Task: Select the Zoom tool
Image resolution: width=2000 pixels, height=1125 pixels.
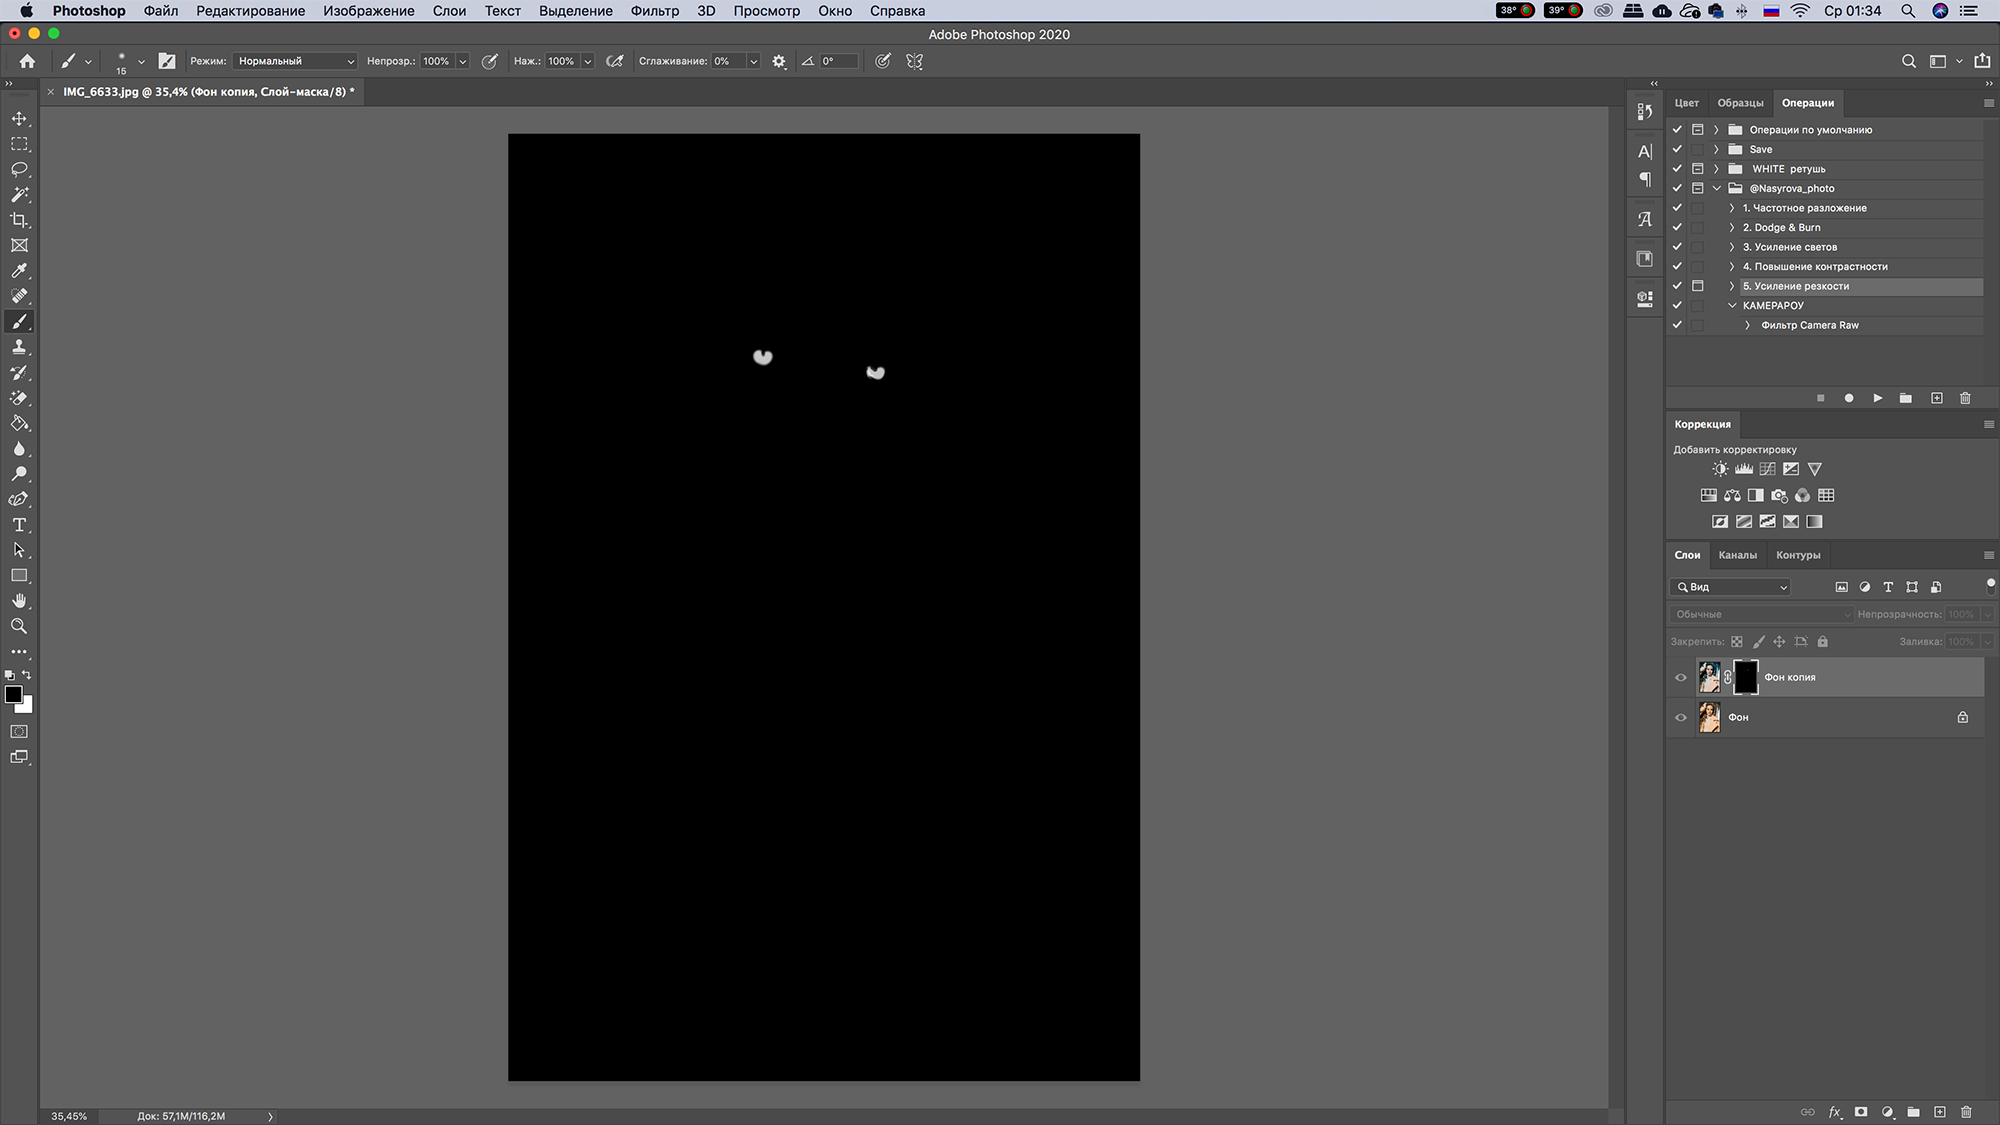Action: pyautogui.click(x=19, y=625)
